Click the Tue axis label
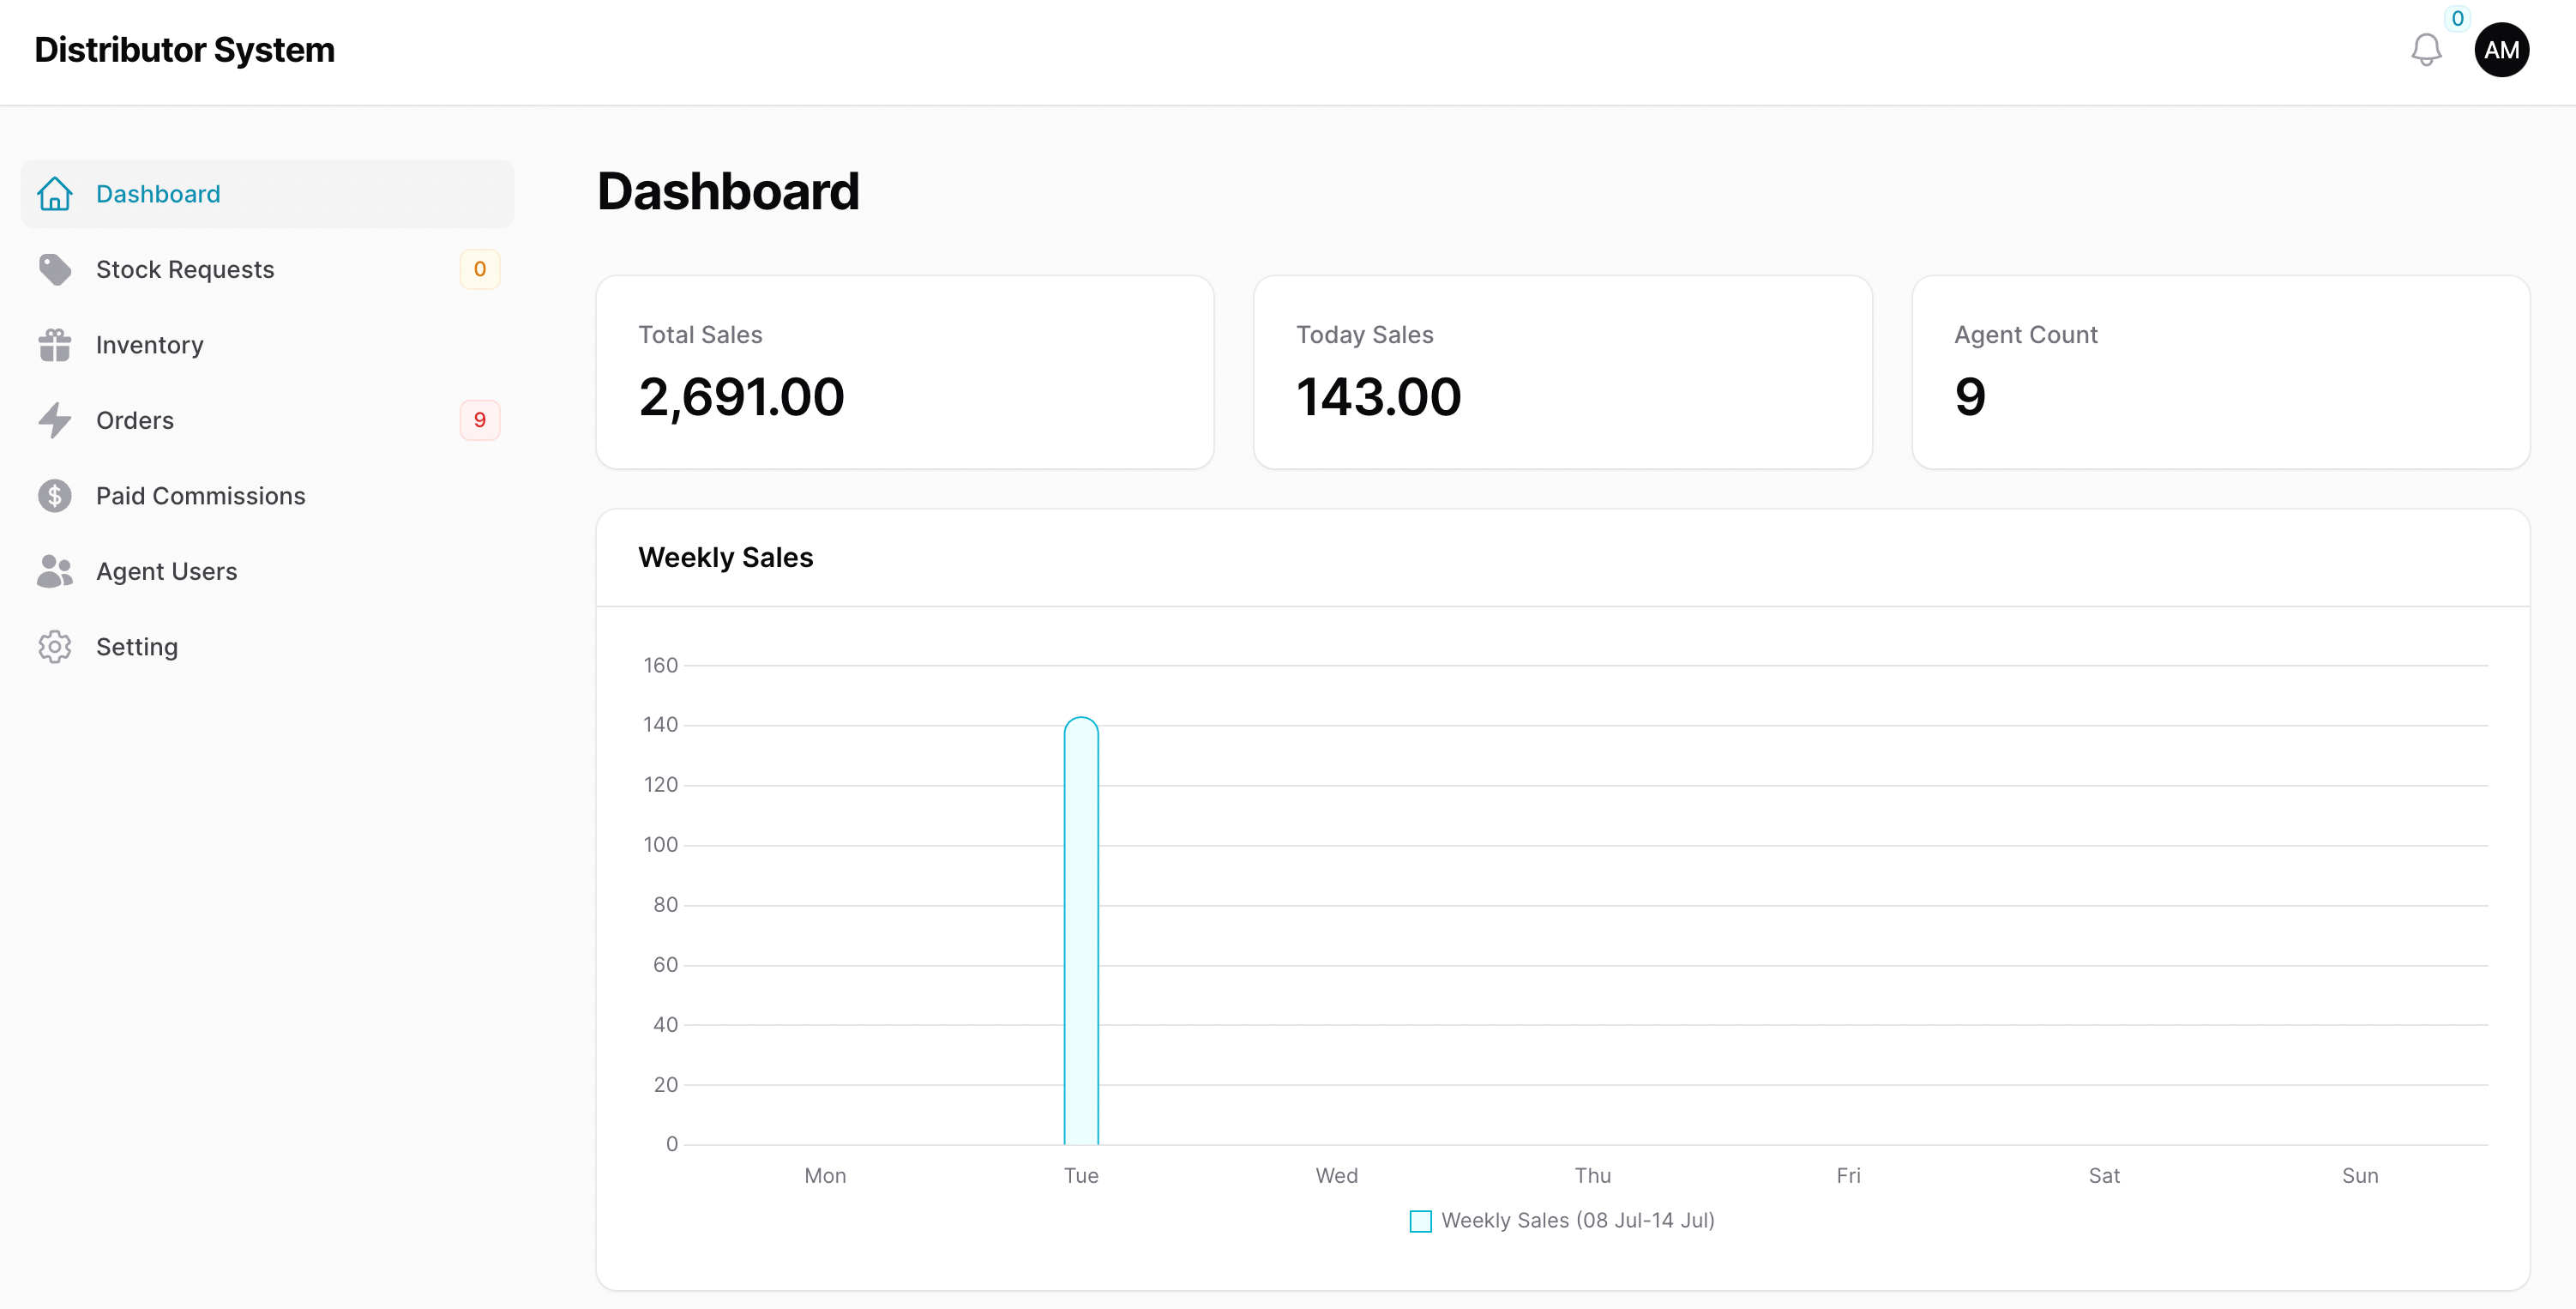Viewport: 2576px width, 1309px height. pyautogui.click(x=1081, y=1176)
